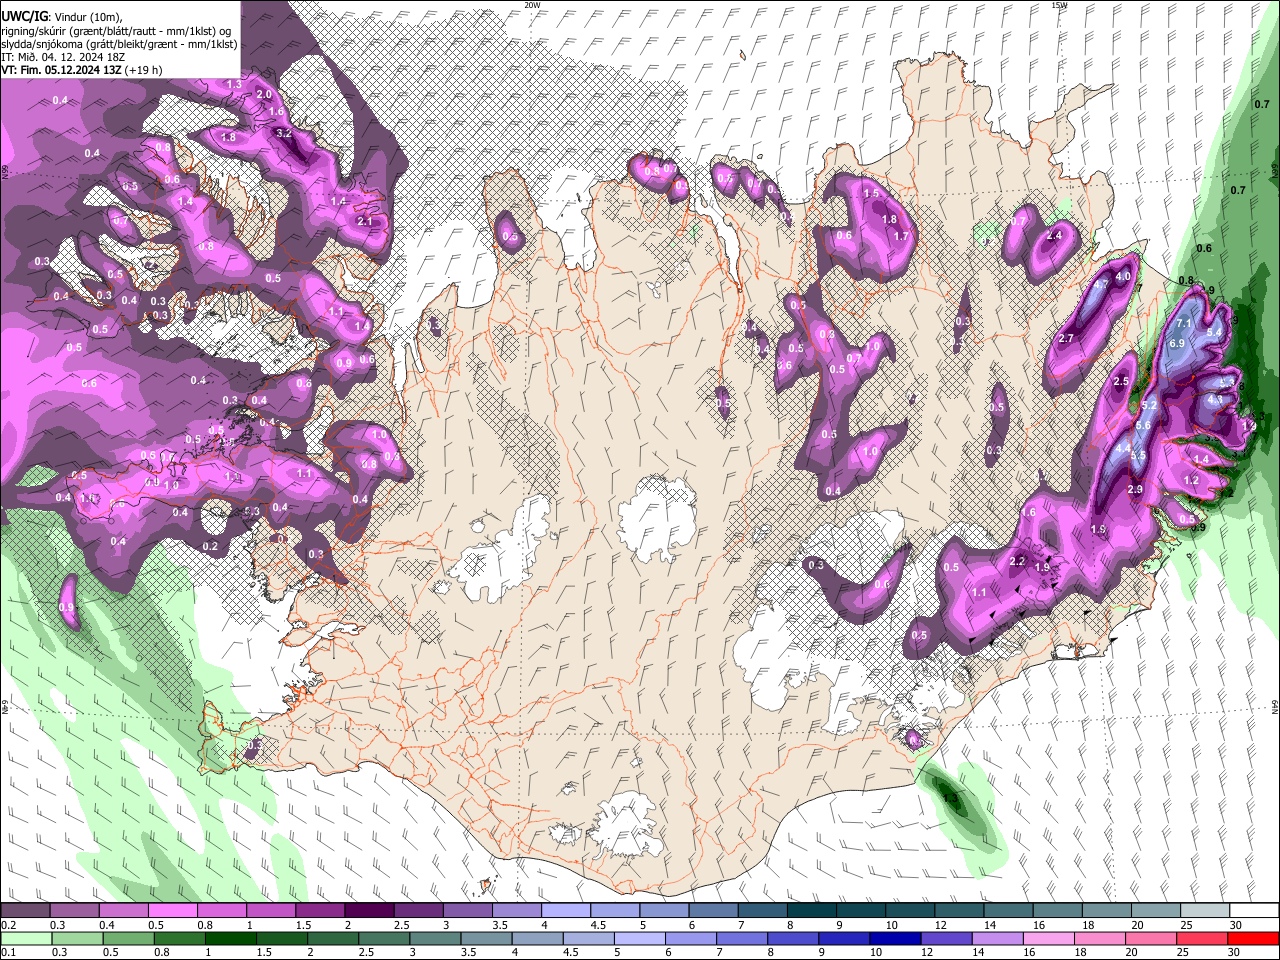The image size is (1280, 960).
Task: Click the 5.4 snowfall value in the east
Action: click(1216, 332)
